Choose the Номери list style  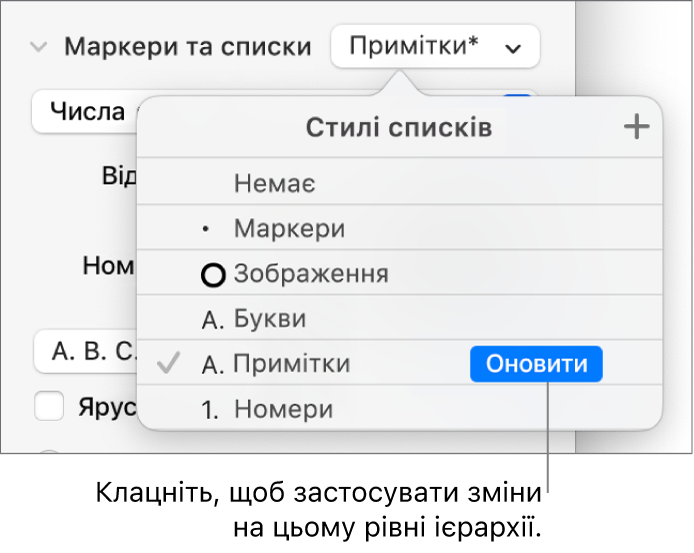coord(400,408)
